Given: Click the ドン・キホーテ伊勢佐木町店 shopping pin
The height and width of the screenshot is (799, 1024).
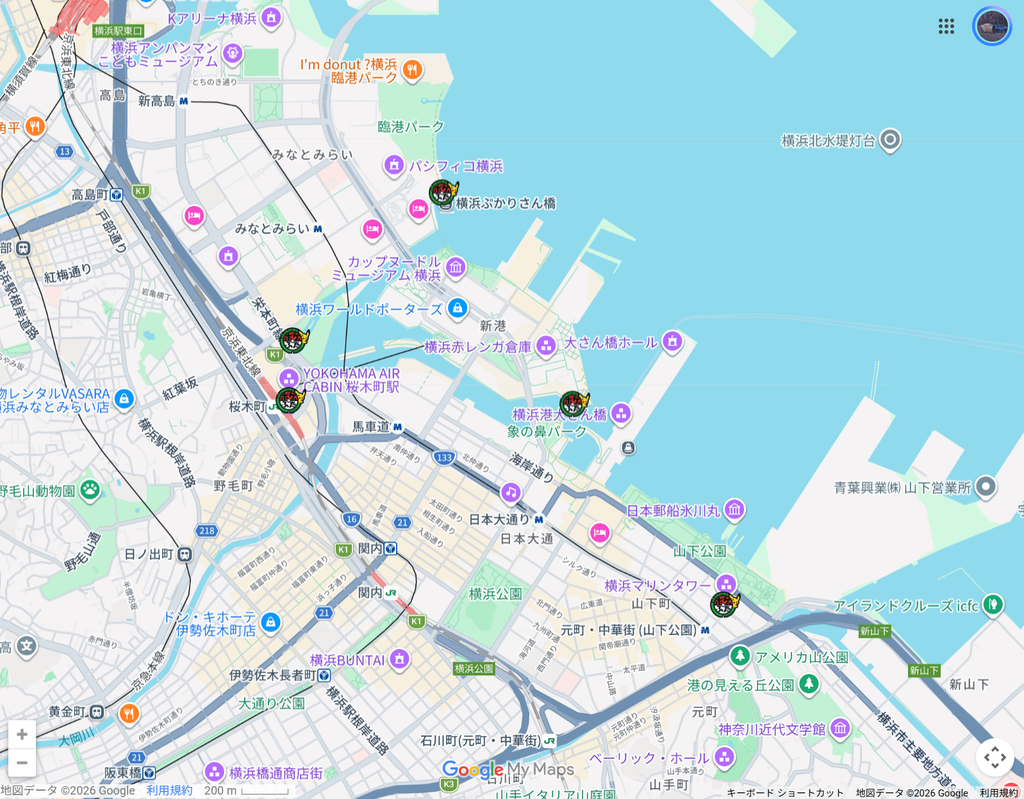Looking at the screenshot, I should coord(271,622).
